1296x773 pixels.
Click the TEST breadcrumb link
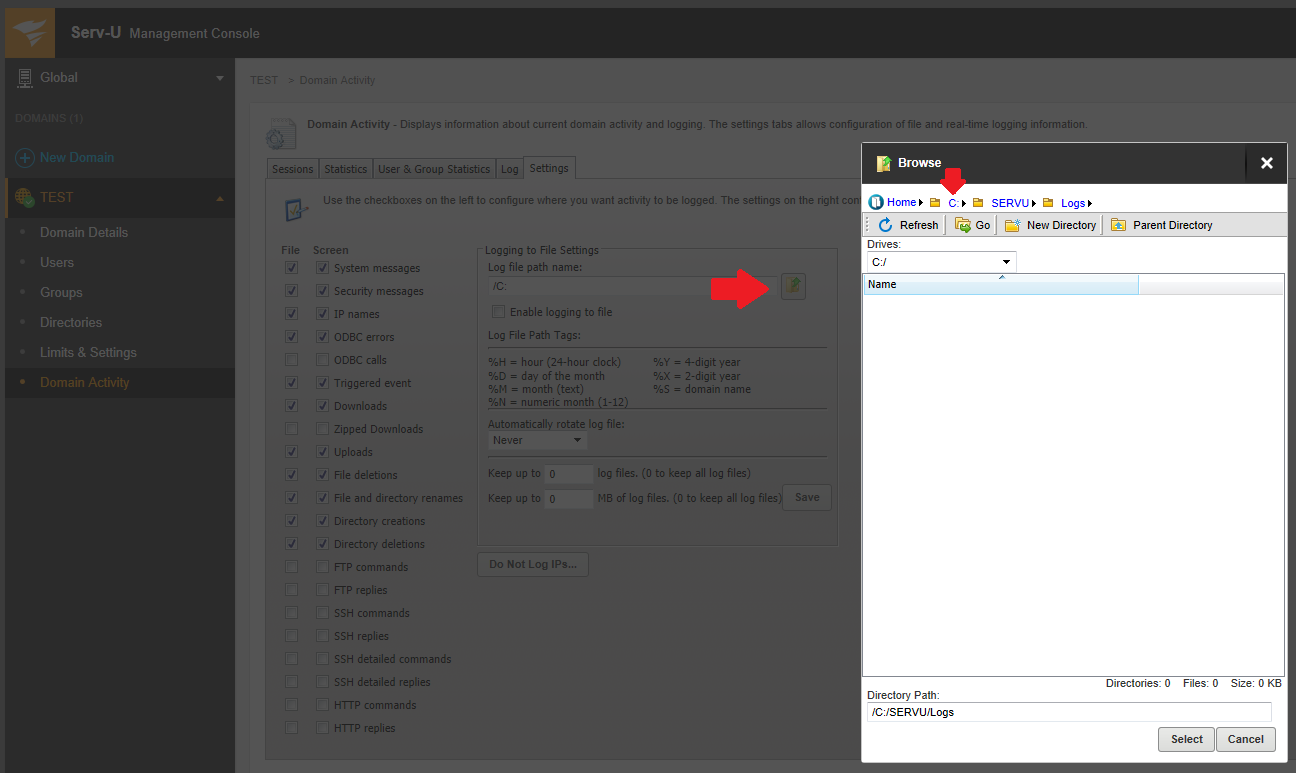(x=264, y=80)
